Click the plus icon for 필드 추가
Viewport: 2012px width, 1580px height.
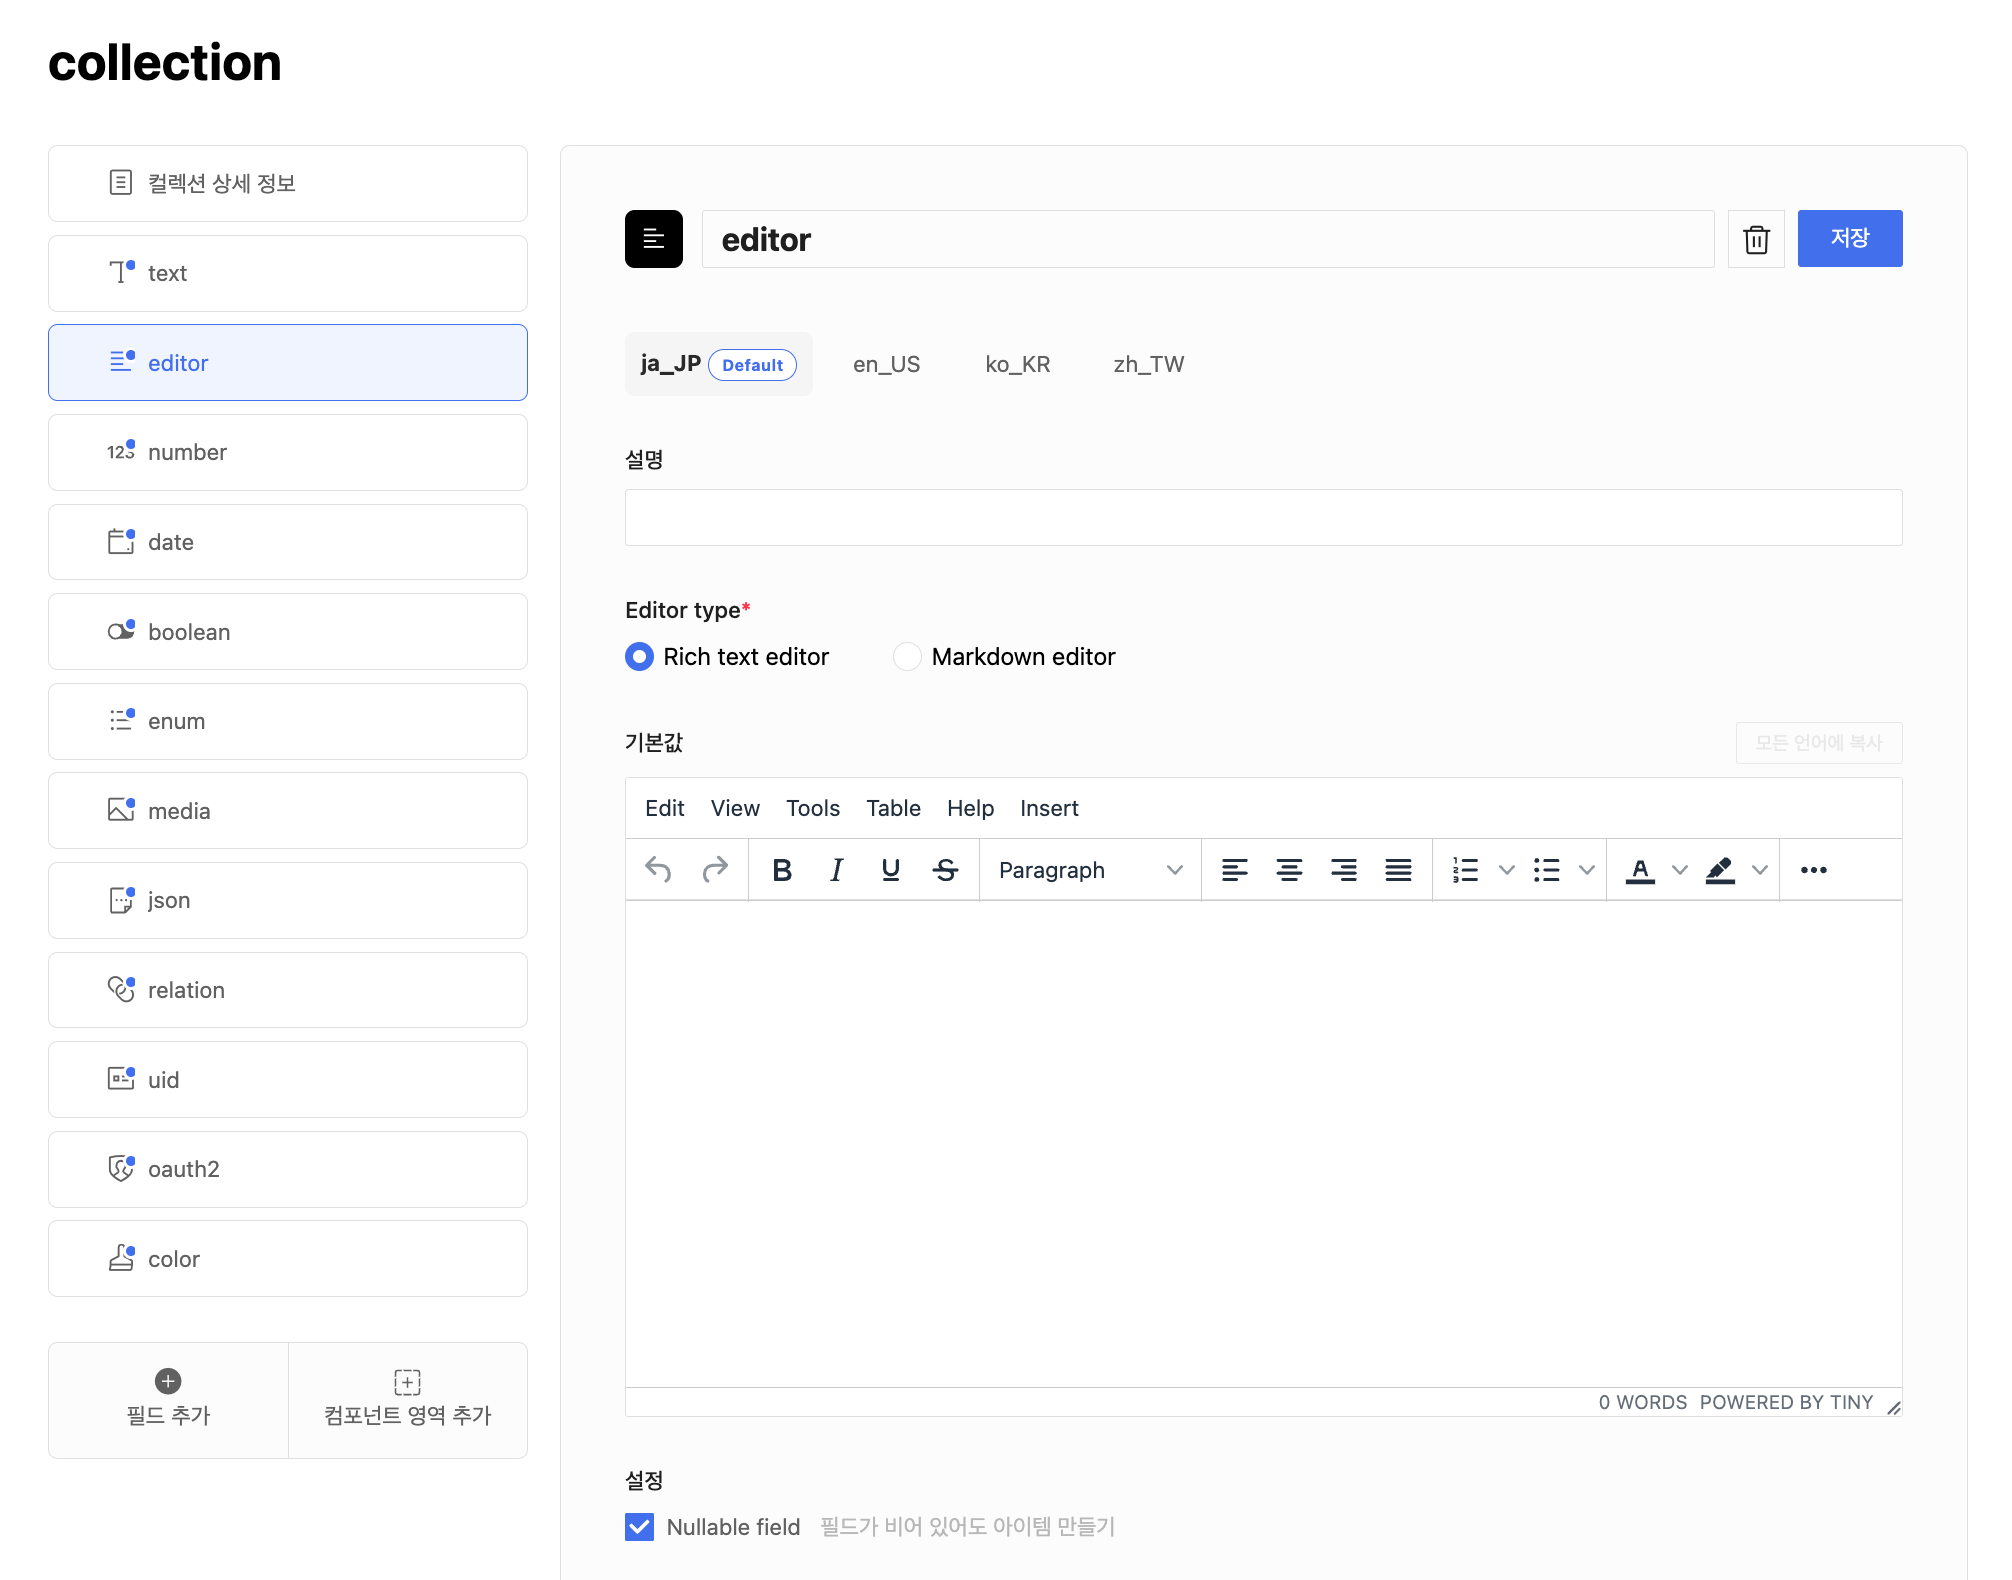(x=168, y=1381)
